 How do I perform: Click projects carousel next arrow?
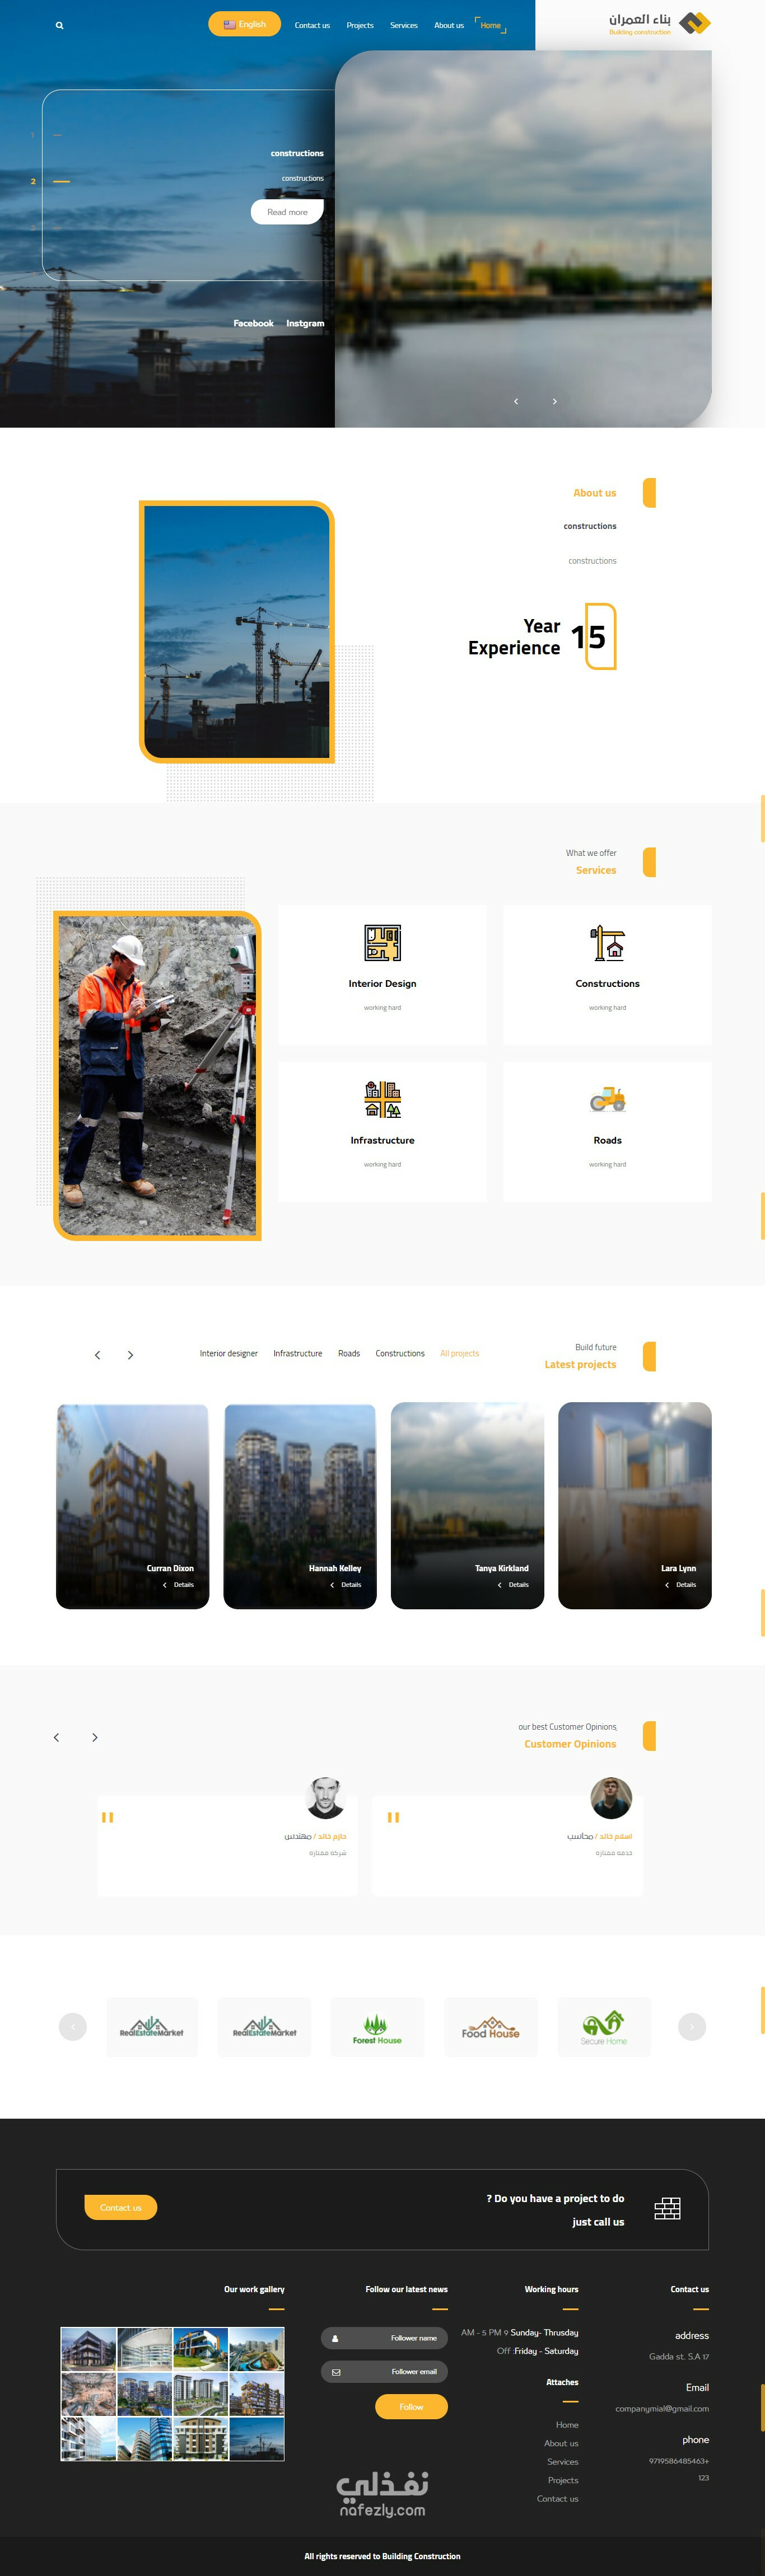(x=130, y=1355)
